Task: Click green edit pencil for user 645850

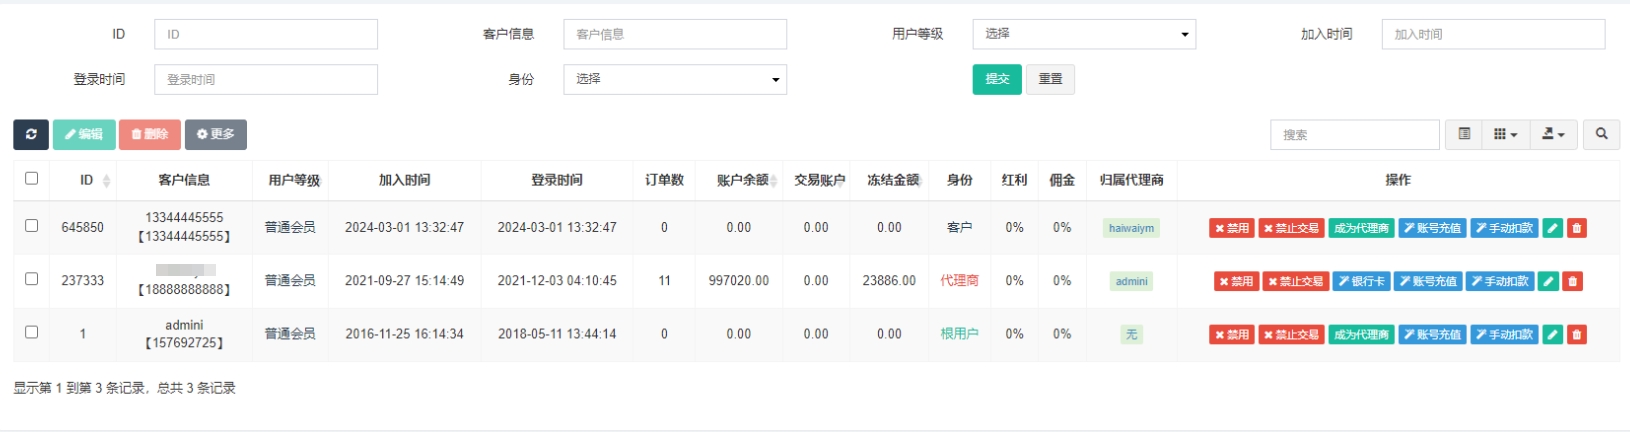Action: click(x=1552, y=228)
